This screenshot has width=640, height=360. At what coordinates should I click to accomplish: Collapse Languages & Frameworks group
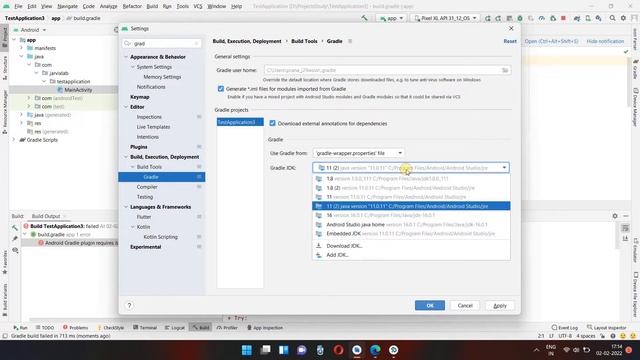click(x=126, y=207)
